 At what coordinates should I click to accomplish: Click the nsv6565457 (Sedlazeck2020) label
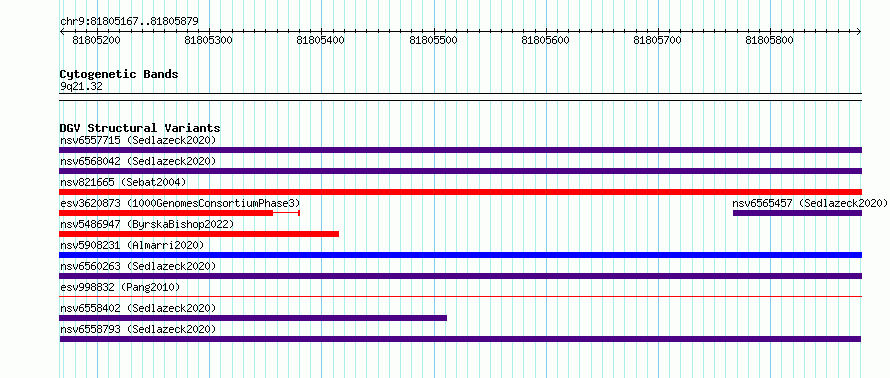click(x=809, y=203)
